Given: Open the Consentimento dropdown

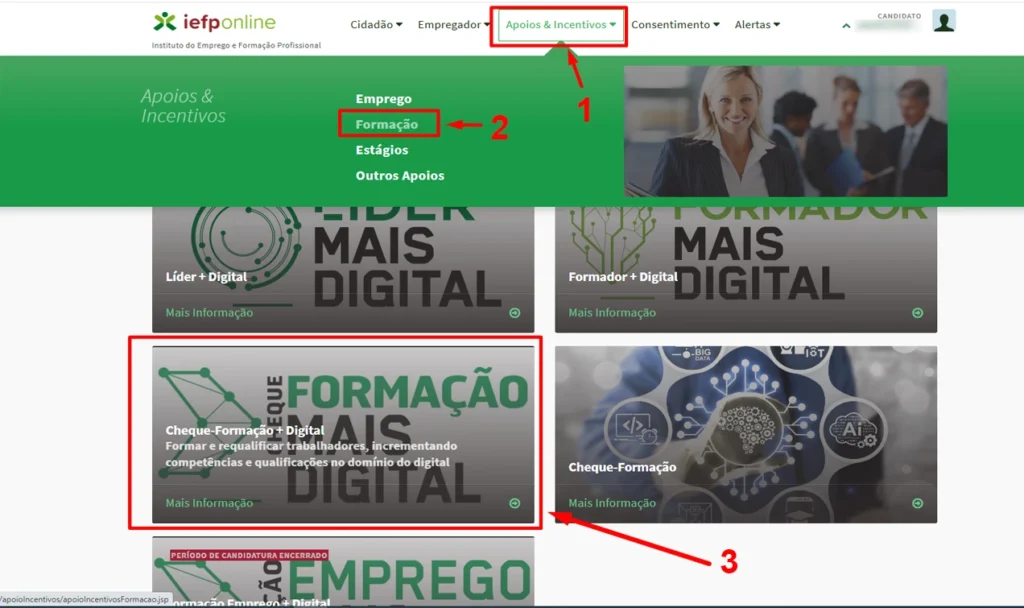Looking at the screenshot, I should tap(675, 24).
